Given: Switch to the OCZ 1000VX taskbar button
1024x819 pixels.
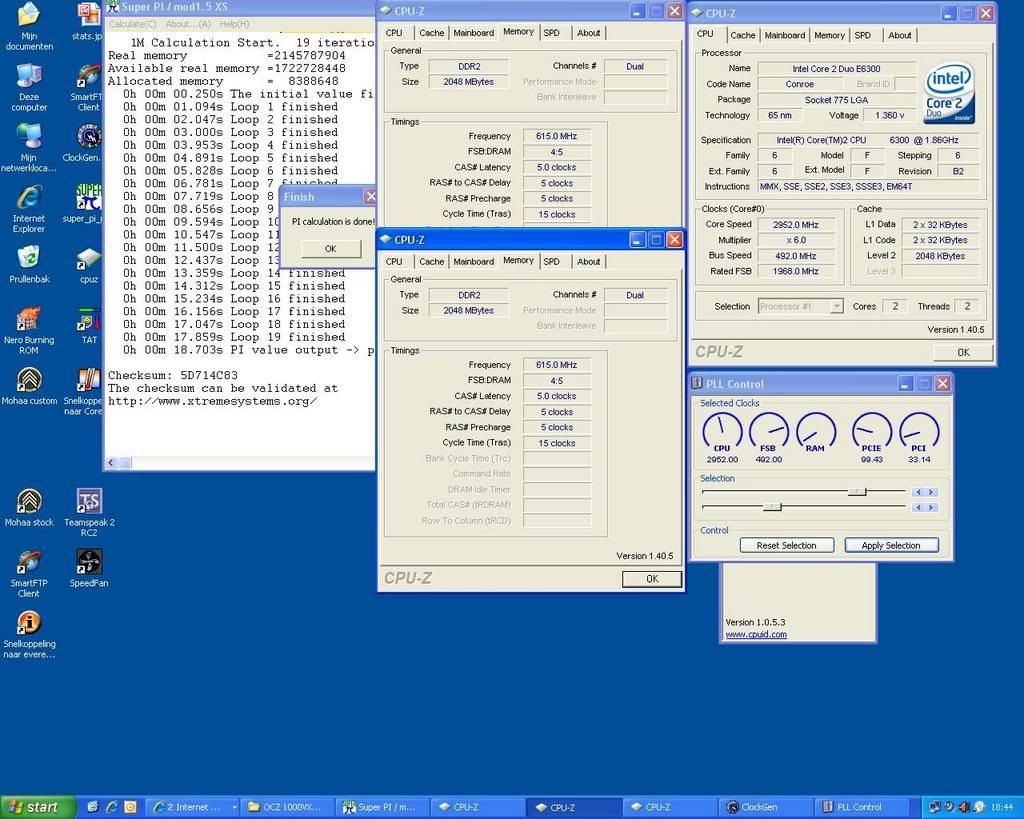Looking at the screenshot, I should (x=287, y=807).
